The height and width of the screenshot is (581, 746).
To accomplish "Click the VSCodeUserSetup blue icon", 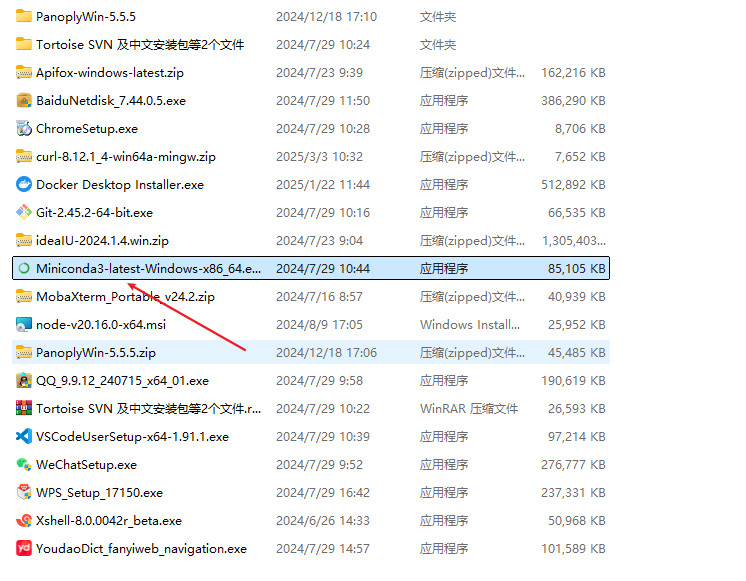I will tap(24, 436).
